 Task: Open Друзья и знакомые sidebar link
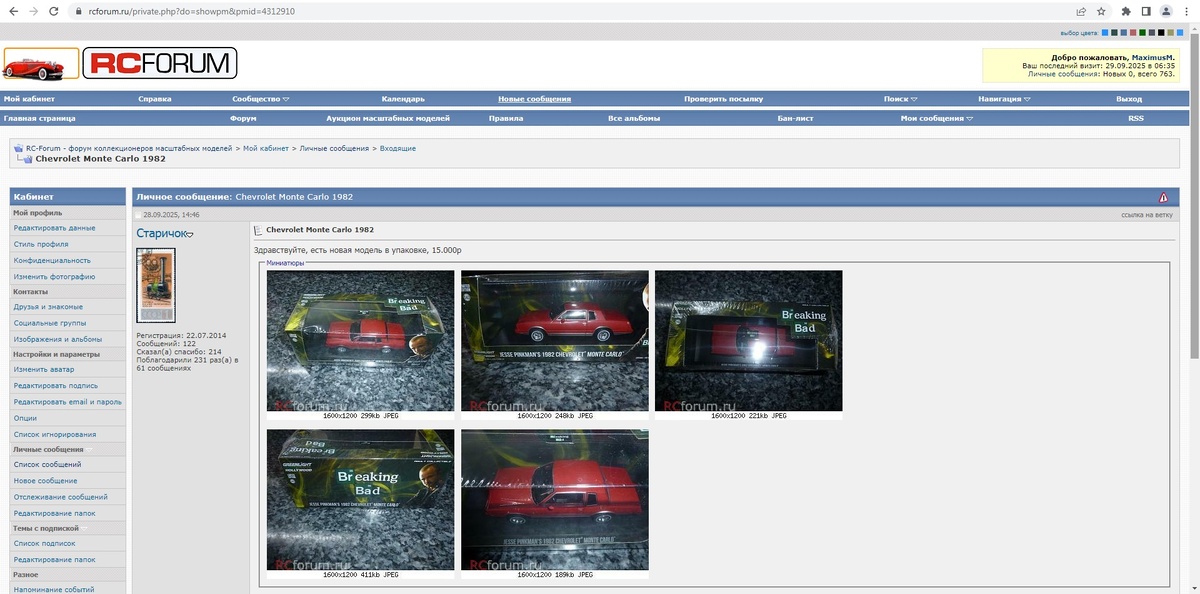[48, 307]
